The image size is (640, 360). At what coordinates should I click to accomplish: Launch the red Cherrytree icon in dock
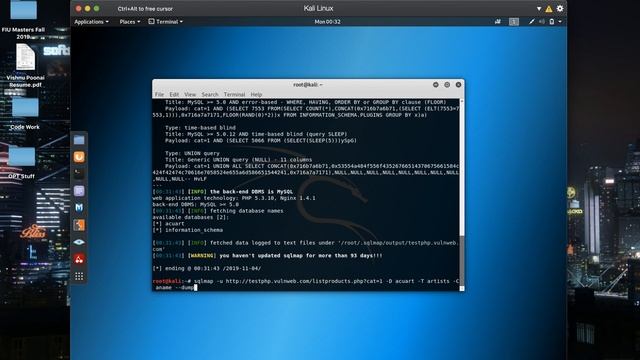pyautogui.click(x=79, y=259)
